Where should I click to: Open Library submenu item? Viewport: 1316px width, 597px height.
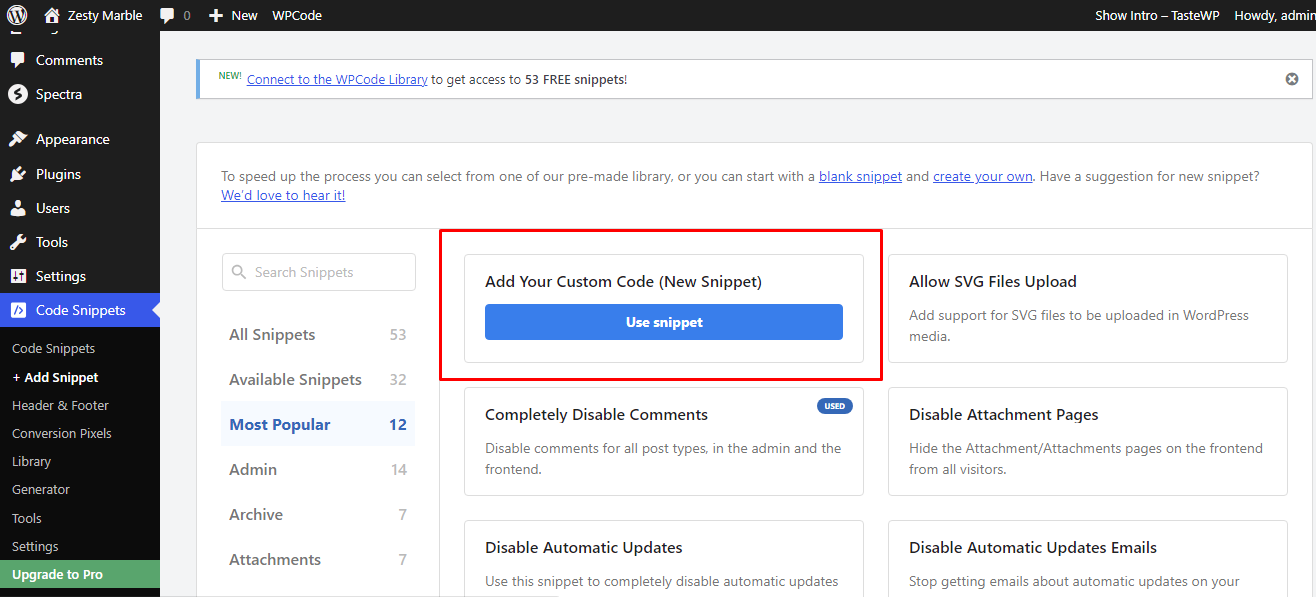tap(31, 461)
